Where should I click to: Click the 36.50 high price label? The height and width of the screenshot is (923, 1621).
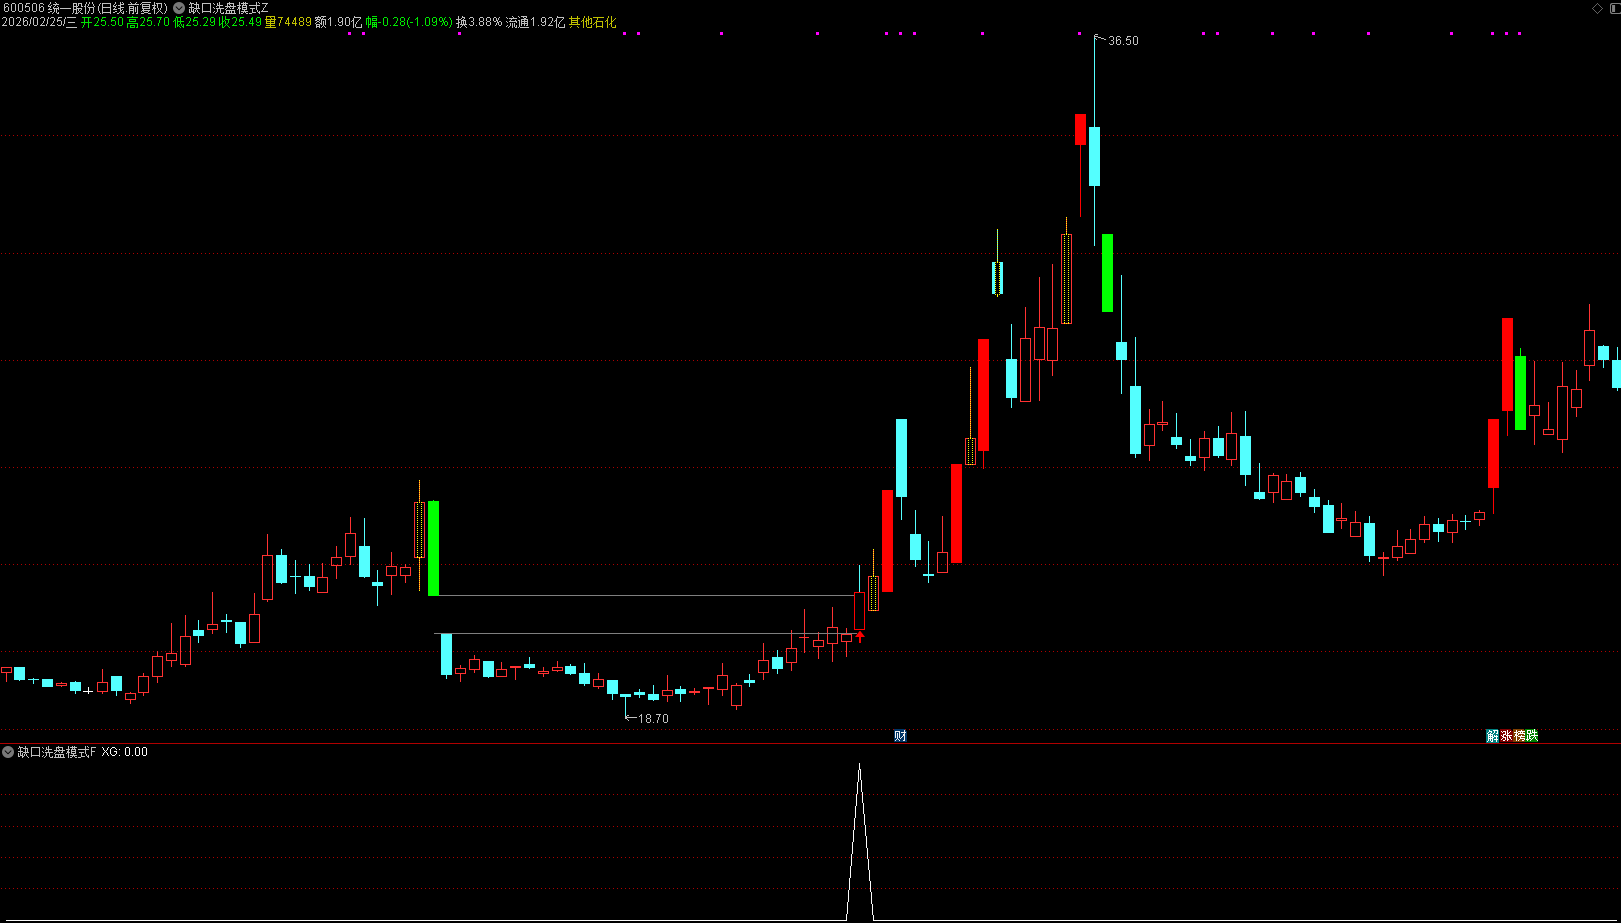point(1123,41)
